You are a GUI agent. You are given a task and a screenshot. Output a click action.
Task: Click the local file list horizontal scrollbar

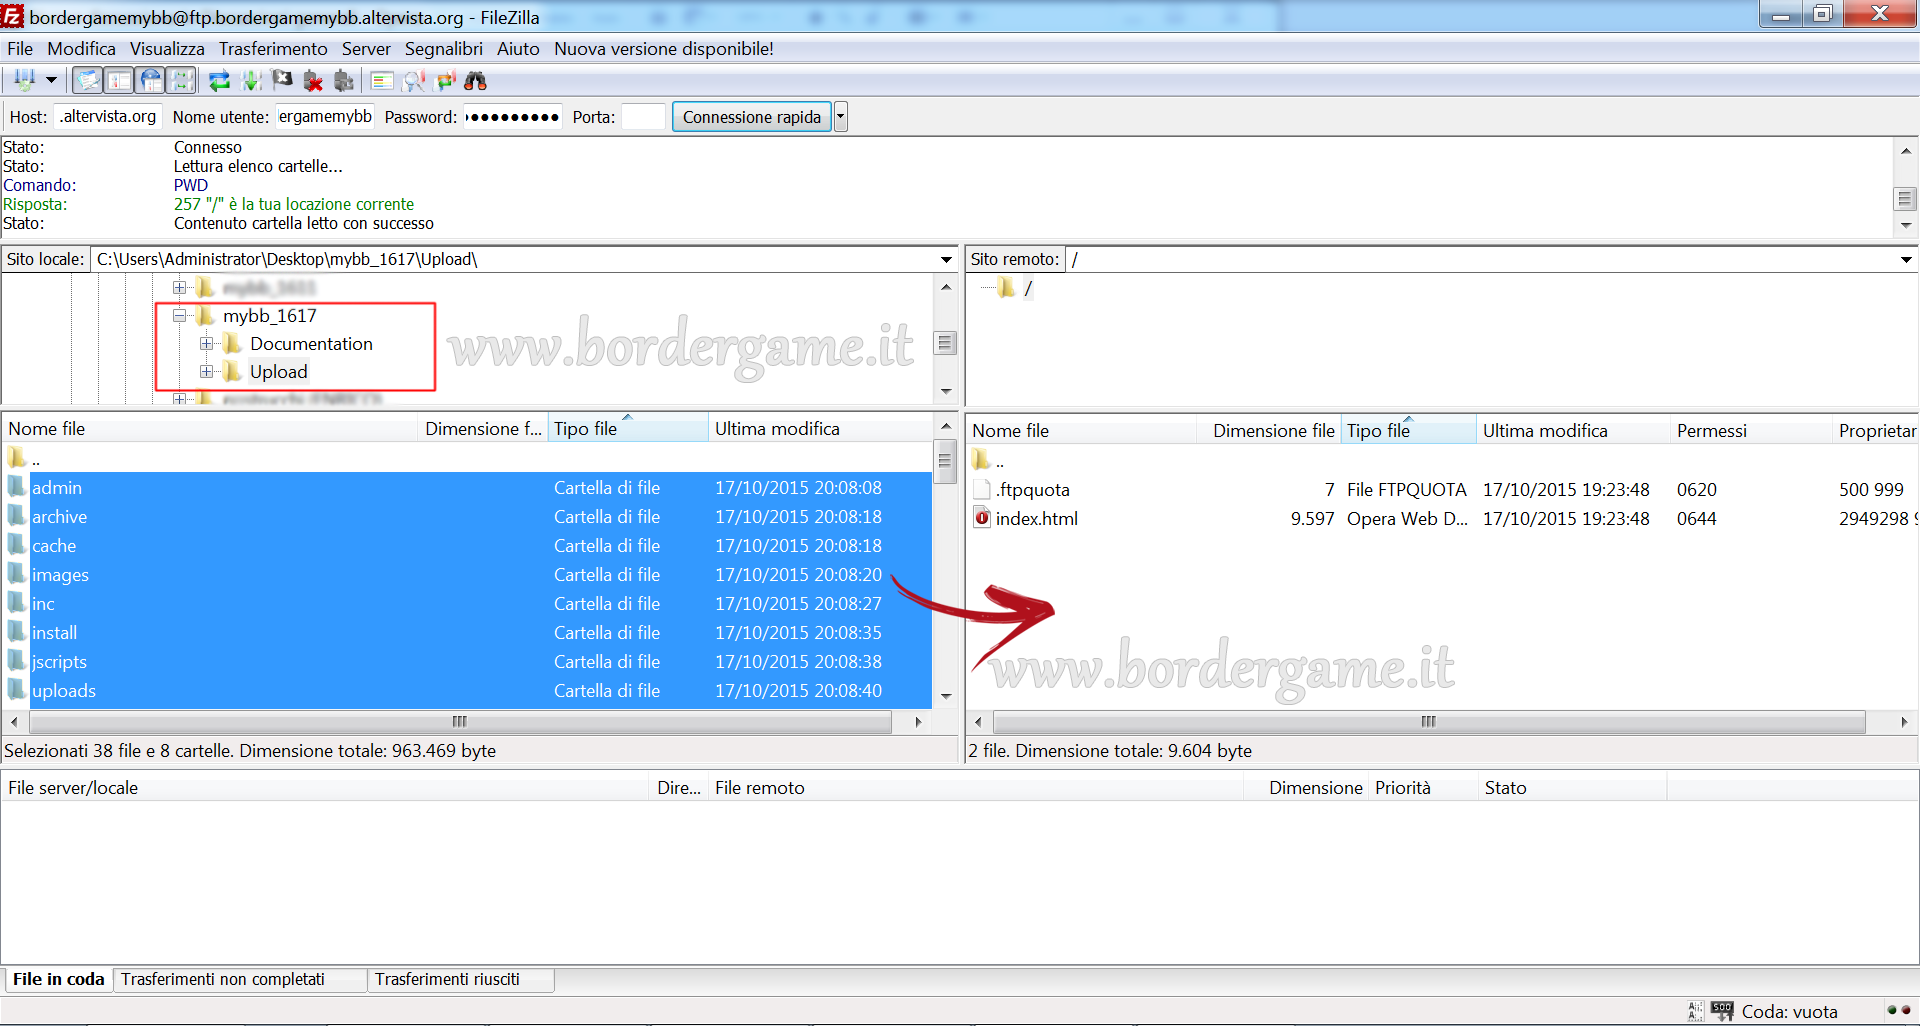pos(460,722)
